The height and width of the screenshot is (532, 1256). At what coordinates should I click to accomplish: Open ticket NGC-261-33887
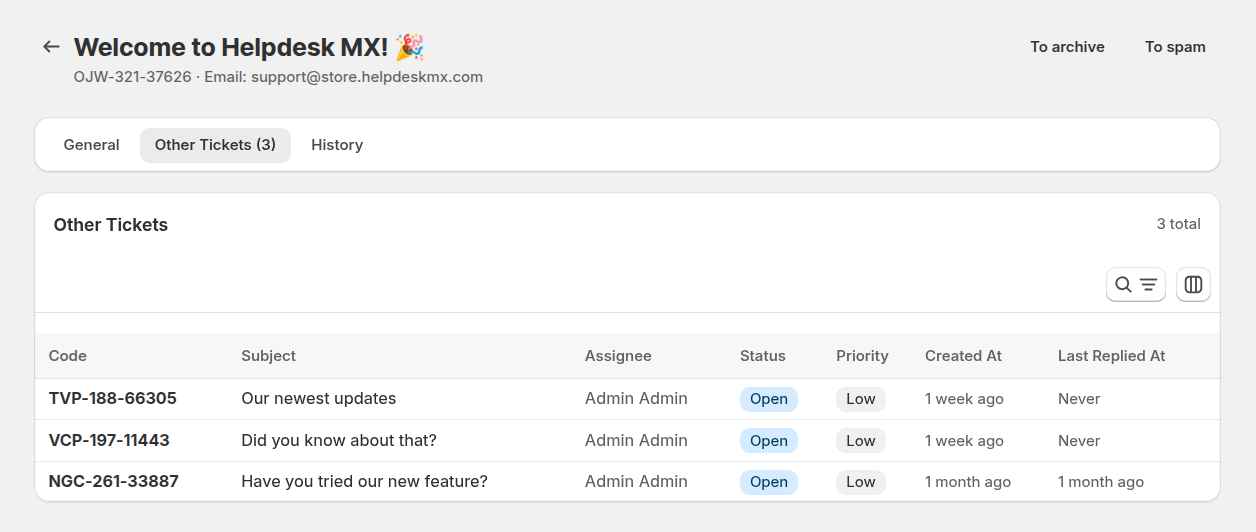114,482
